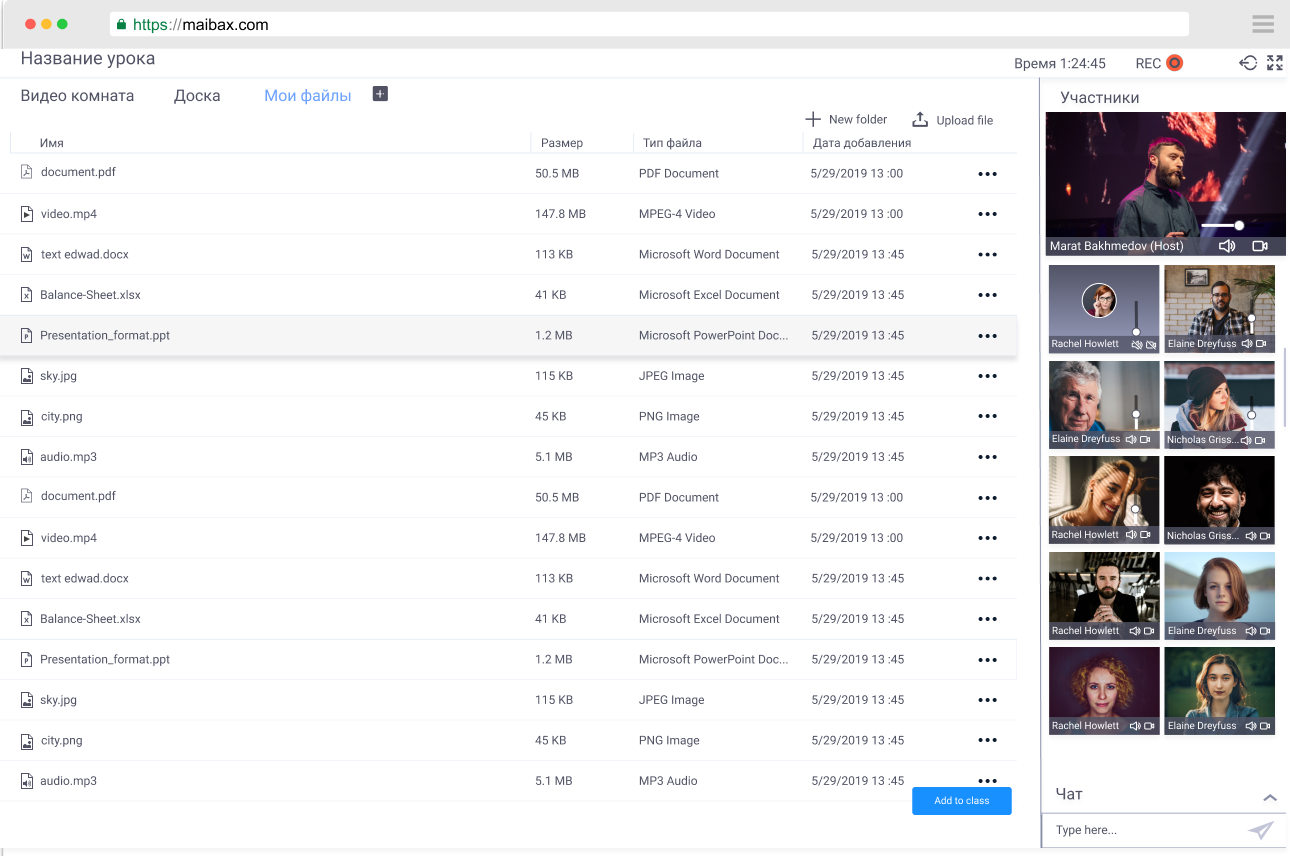Sort files by the Размер column header
The width and height of the screenshot is (1290, 856).
[x=562, y=143]
